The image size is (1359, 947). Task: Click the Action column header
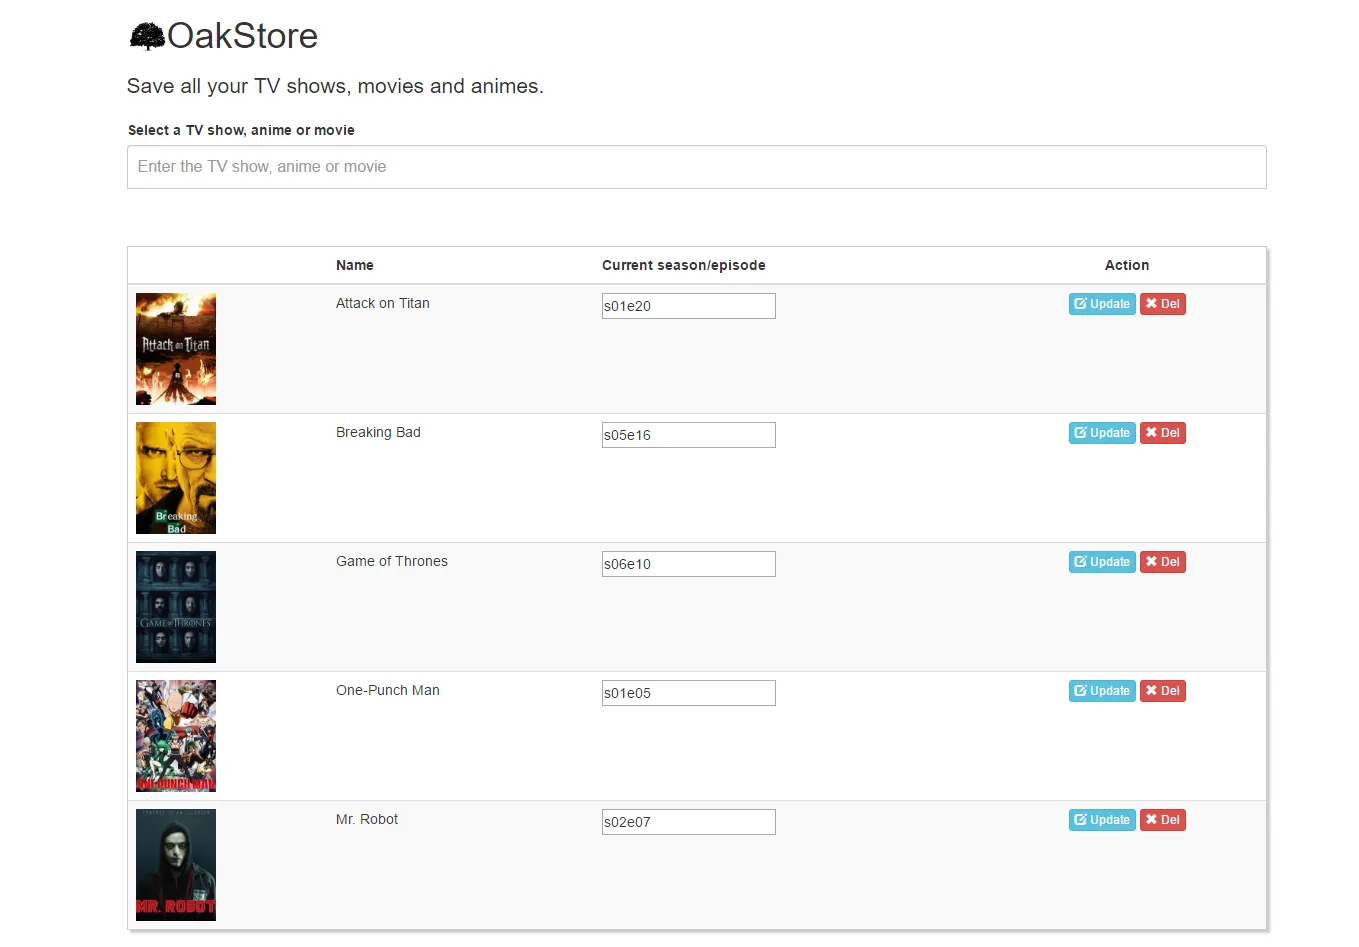coord(1127,265)
